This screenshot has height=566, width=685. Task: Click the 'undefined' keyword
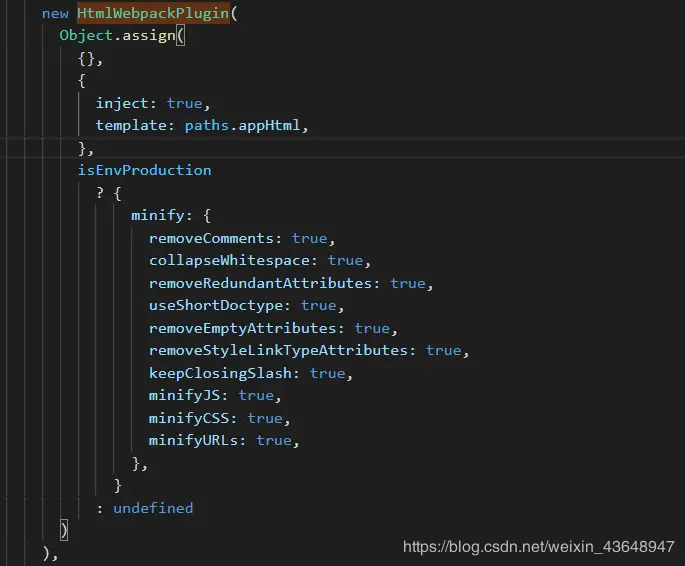tap(153, 508)
